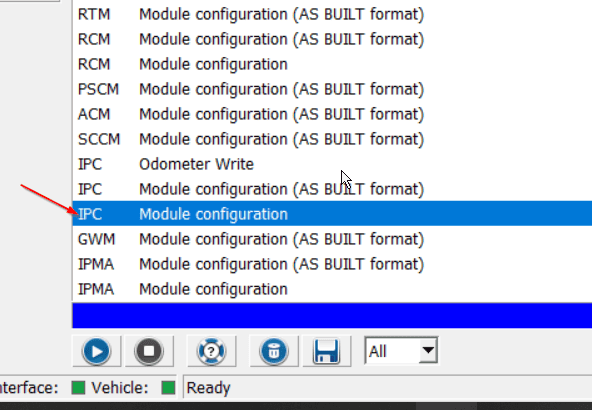Clear the log with the trash icon
Viewport: 592px width, 410px height.
point(274,351)
